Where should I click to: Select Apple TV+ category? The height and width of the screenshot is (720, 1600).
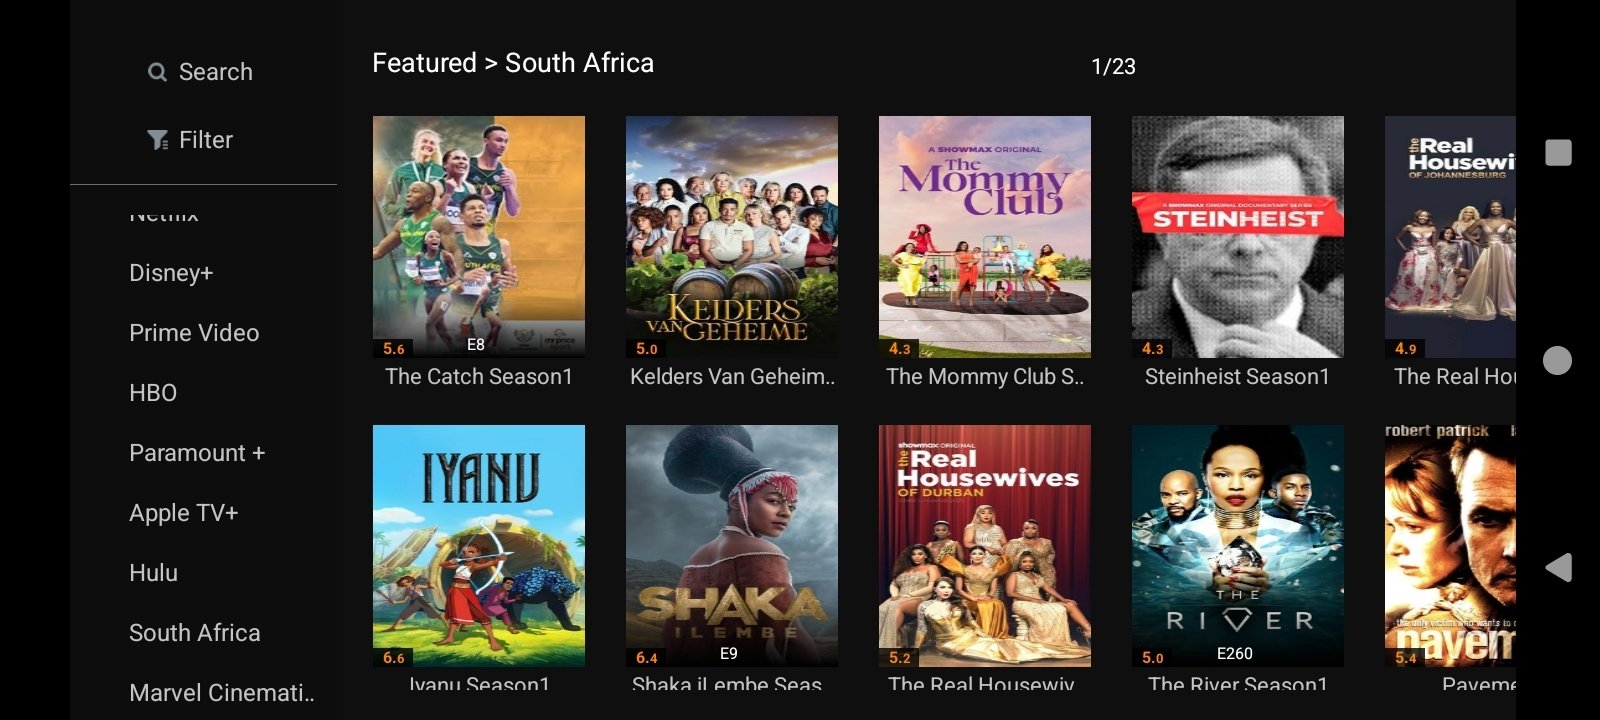pos(183,513)
